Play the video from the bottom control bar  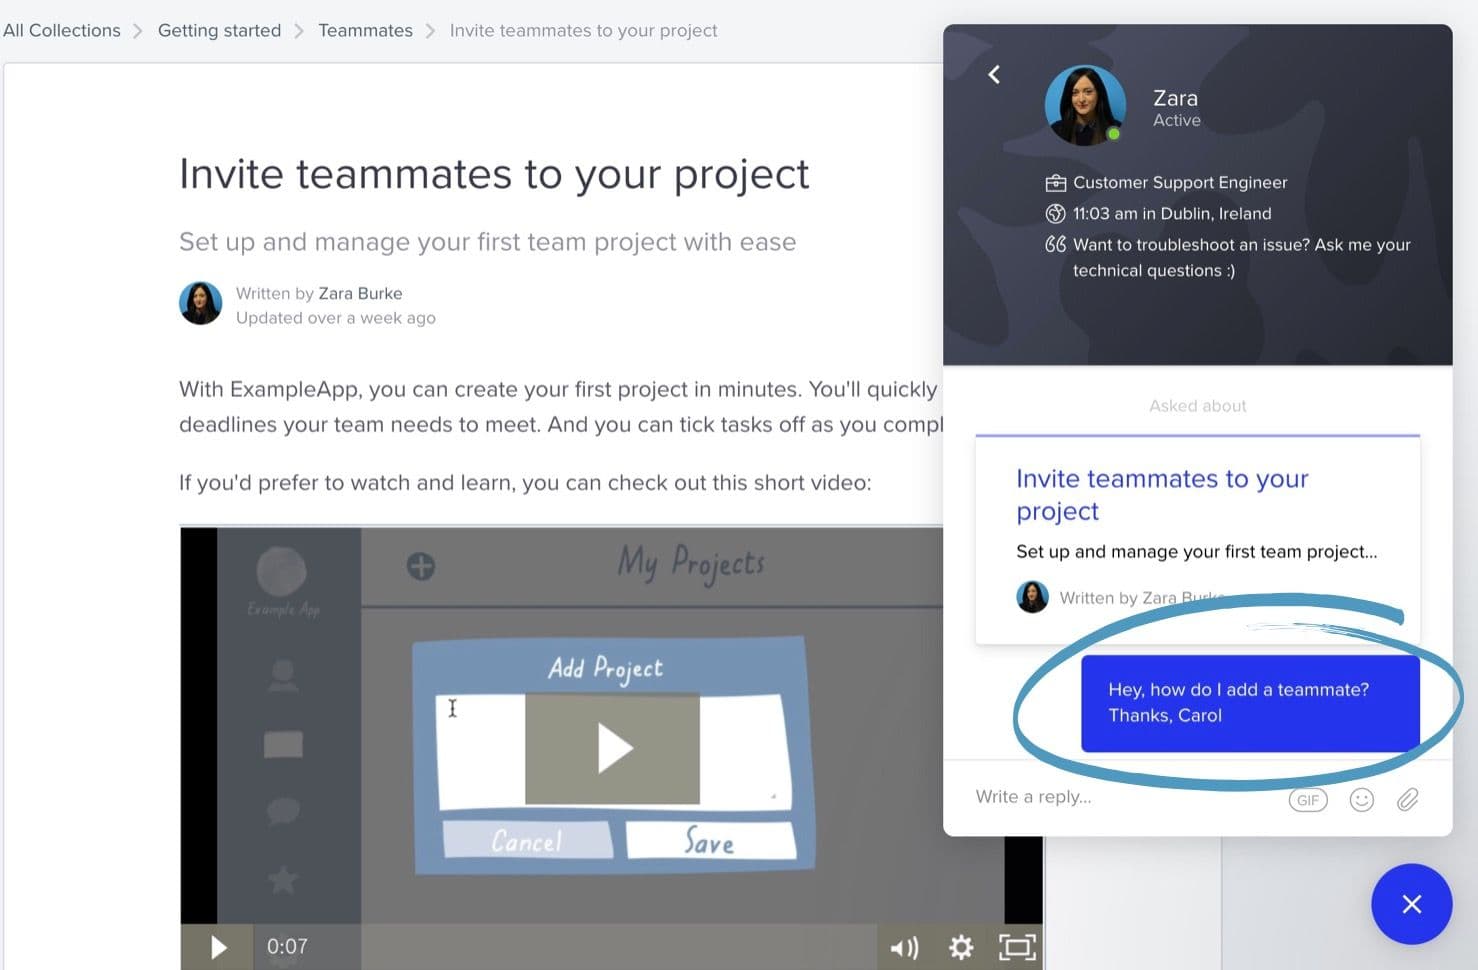[218, 947]
